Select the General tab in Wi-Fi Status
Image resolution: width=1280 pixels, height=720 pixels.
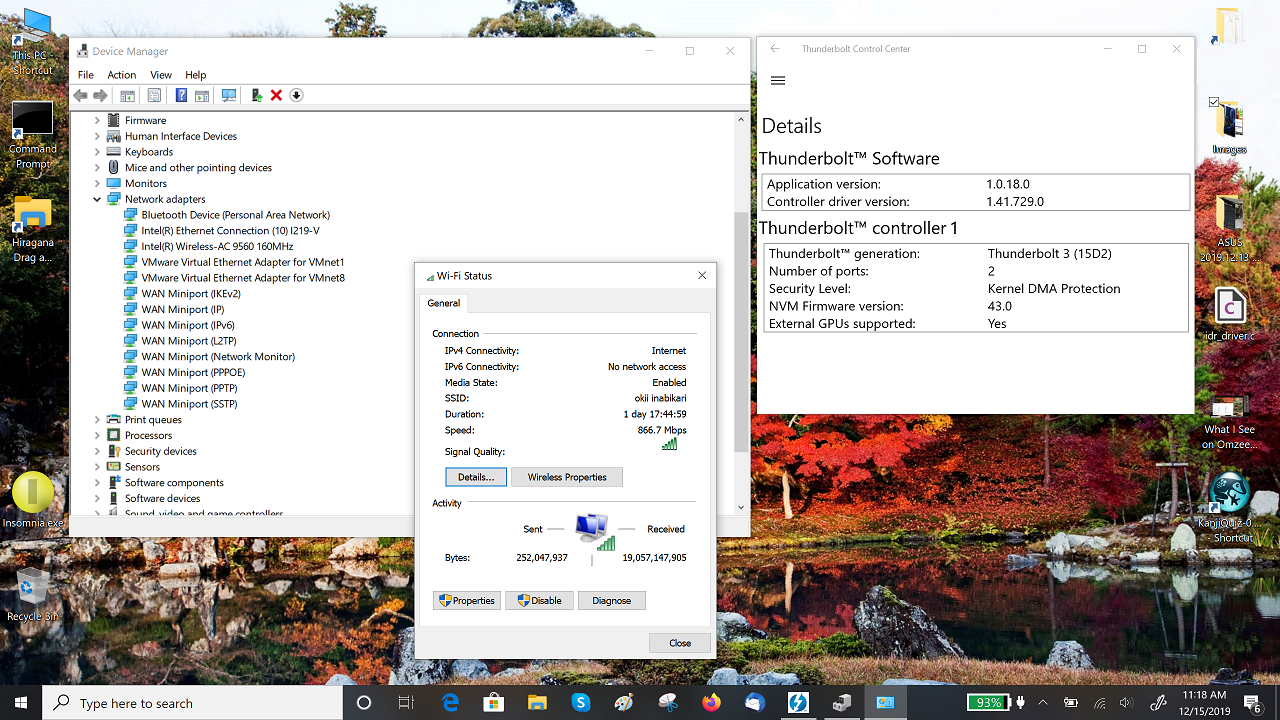(x=444, y=303)
